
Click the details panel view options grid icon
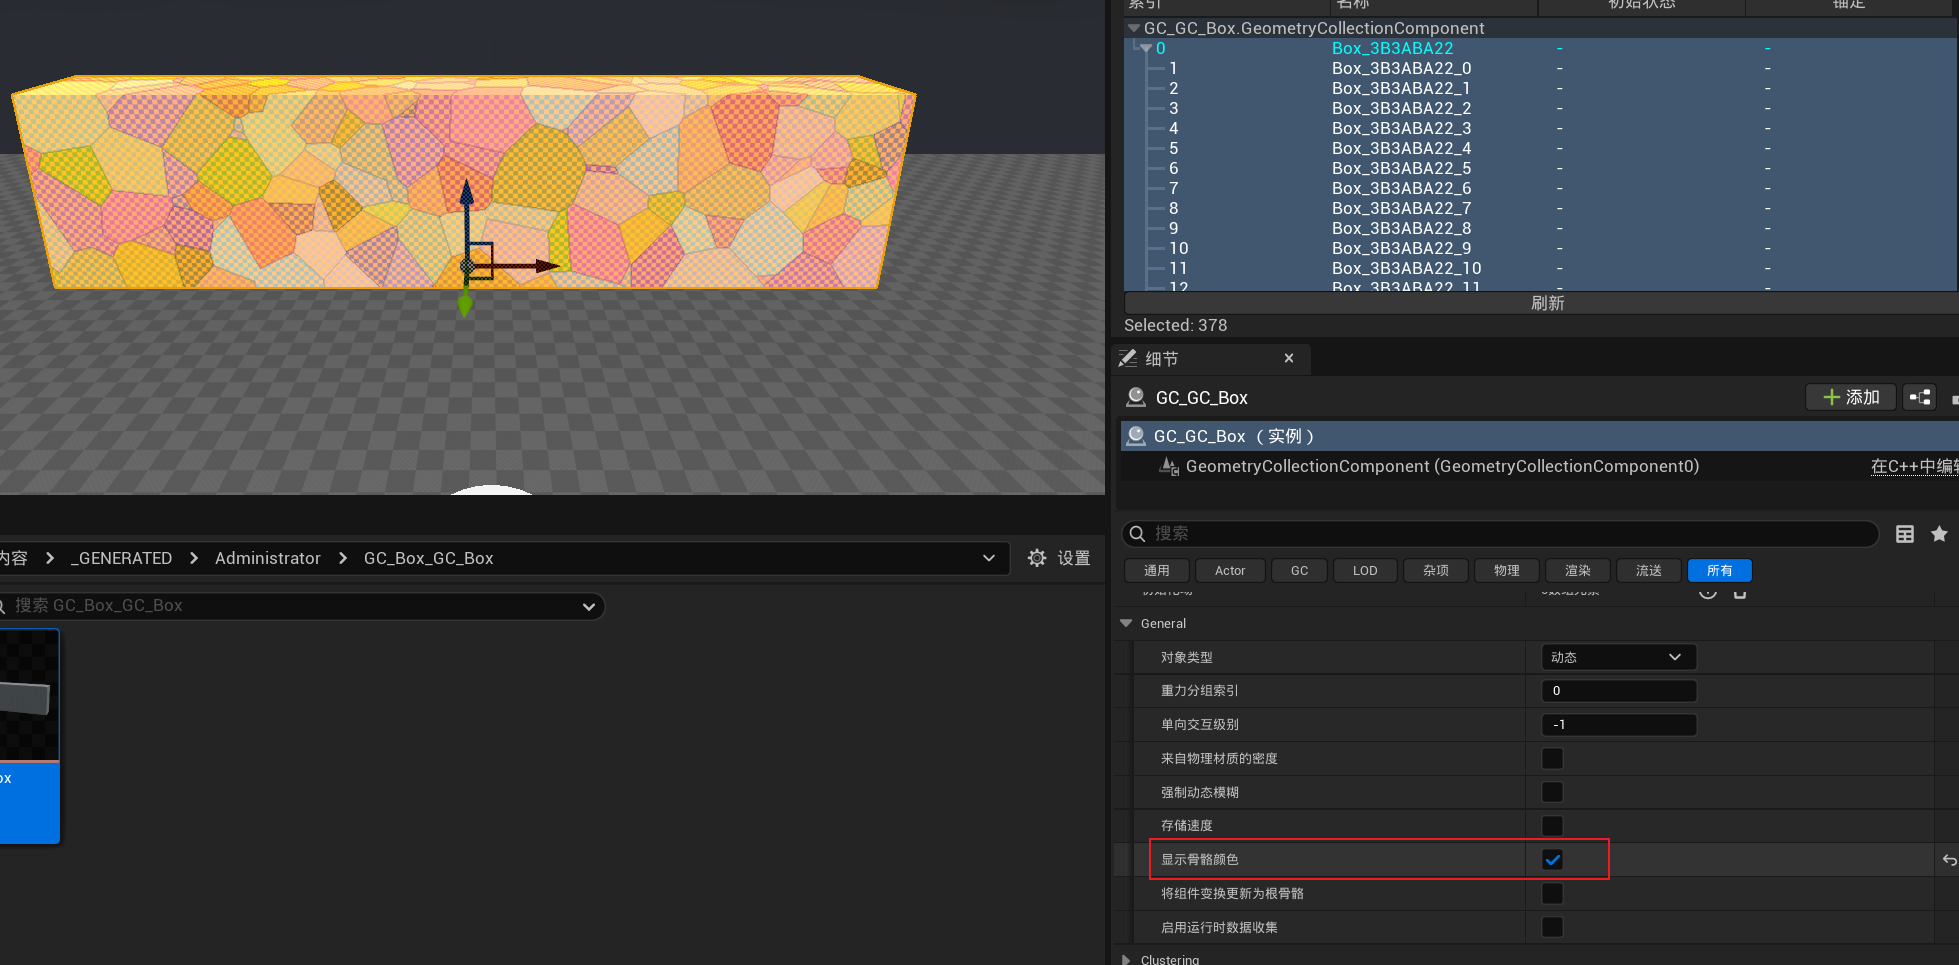click(x=1905, y=534)
